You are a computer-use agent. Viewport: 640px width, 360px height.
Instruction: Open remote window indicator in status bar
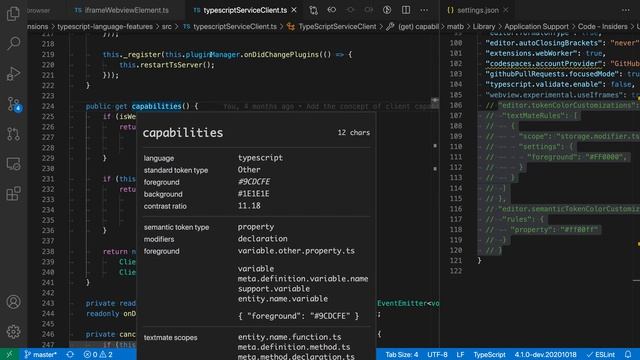[9, 354]
